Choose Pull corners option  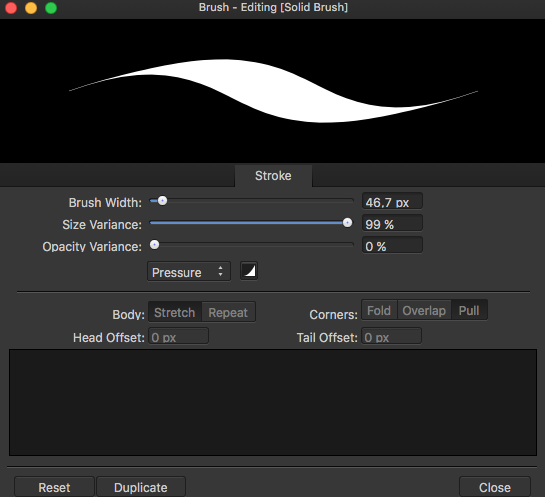tap(469, 310)
